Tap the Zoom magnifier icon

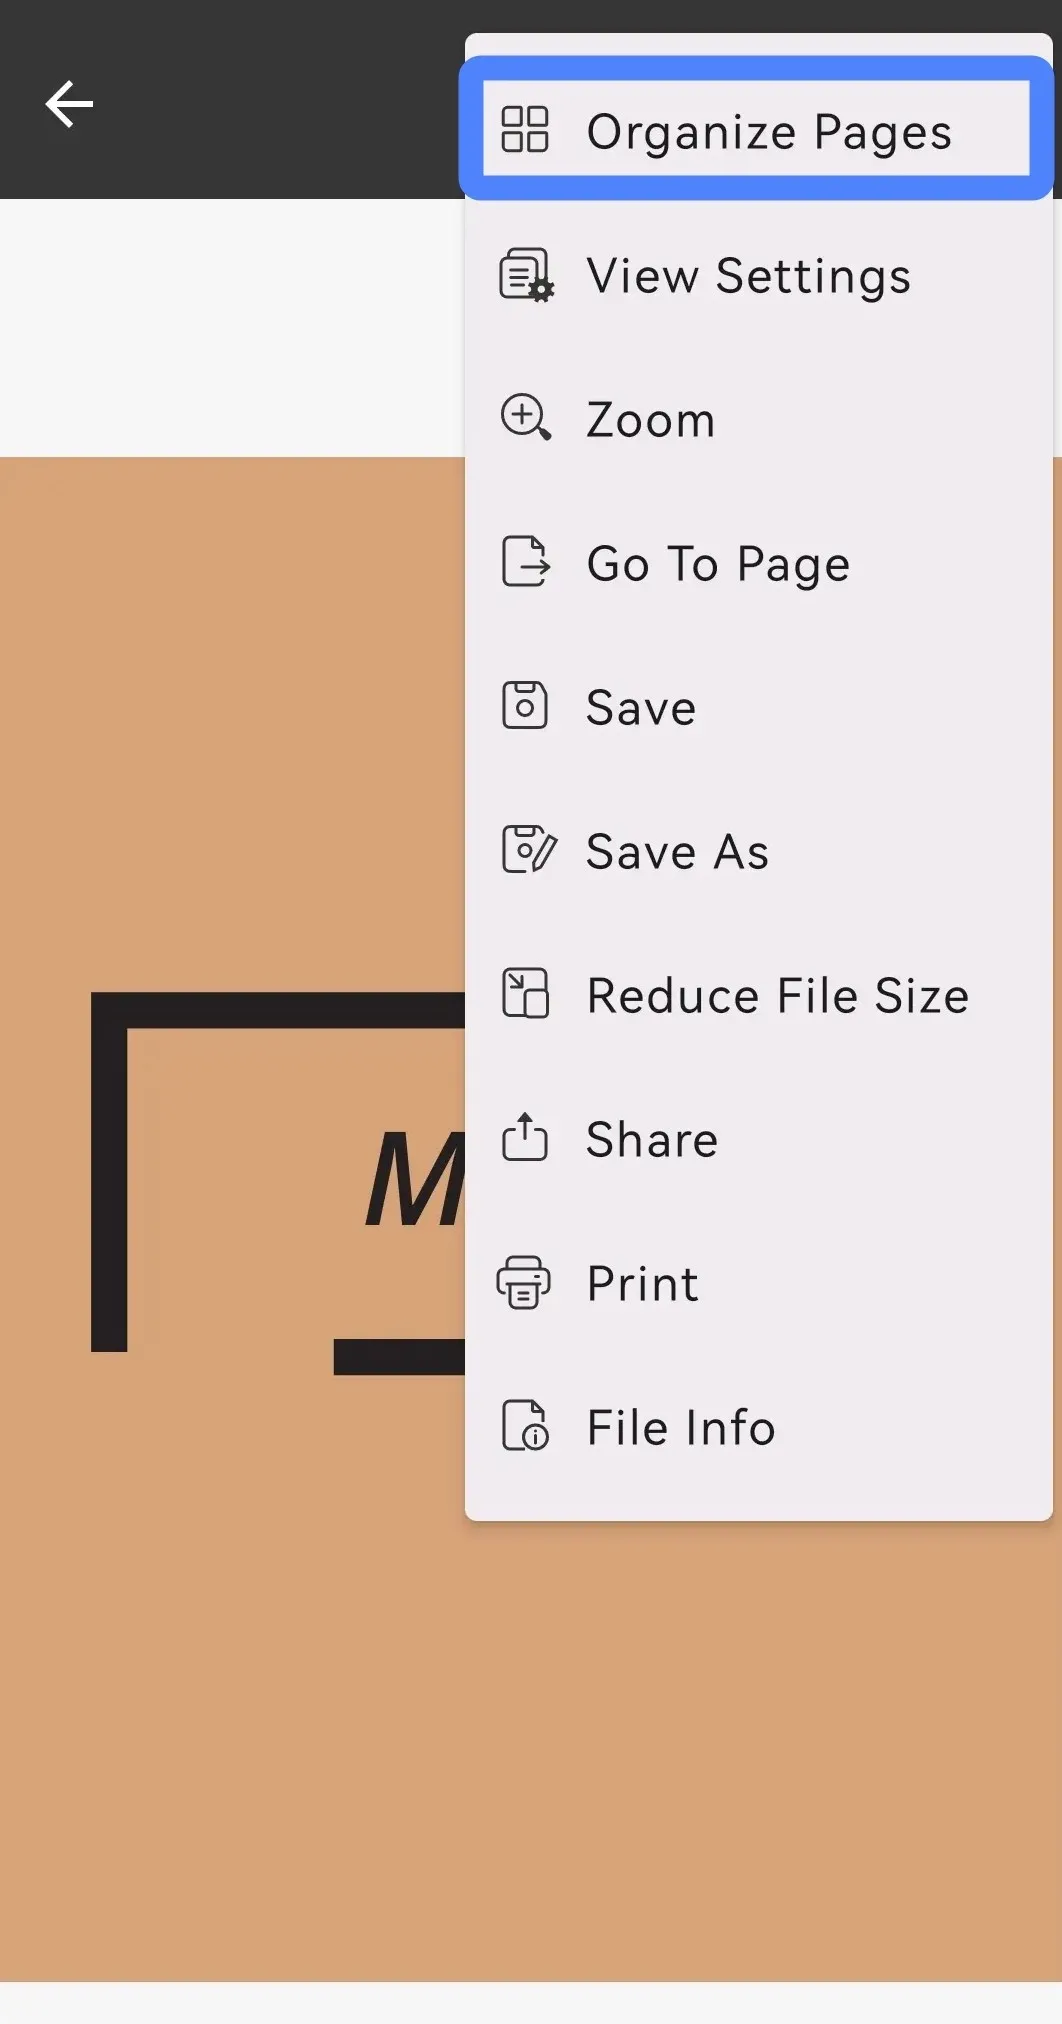tap(524, 419)
